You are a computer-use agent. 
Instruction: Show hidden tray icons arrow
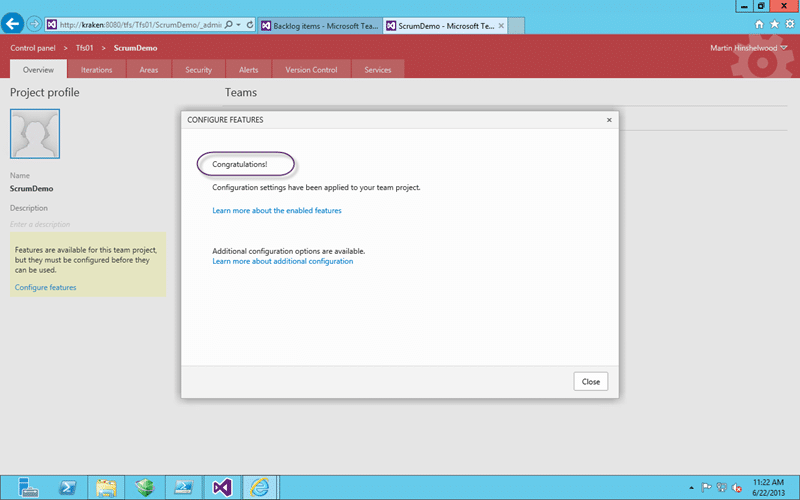691,488
